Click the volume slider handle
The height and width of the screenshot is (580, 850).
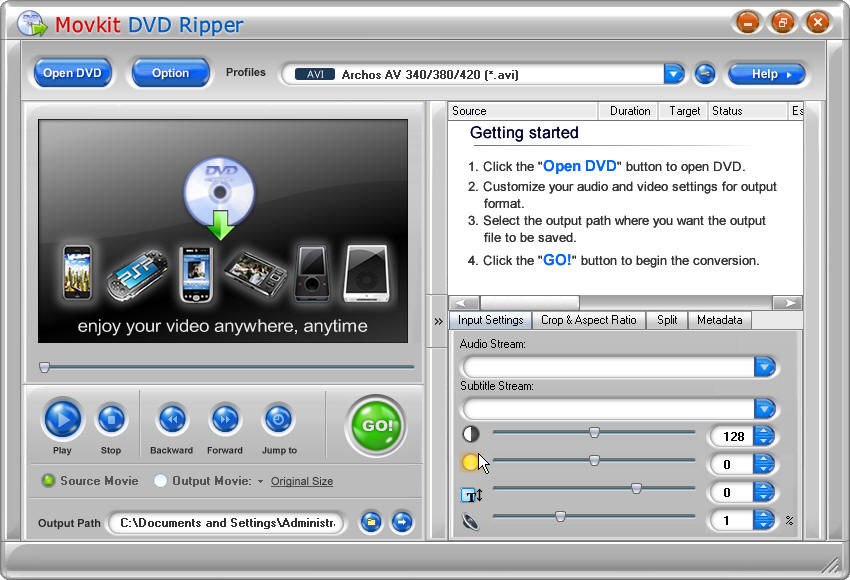click(x=560, y=517)
